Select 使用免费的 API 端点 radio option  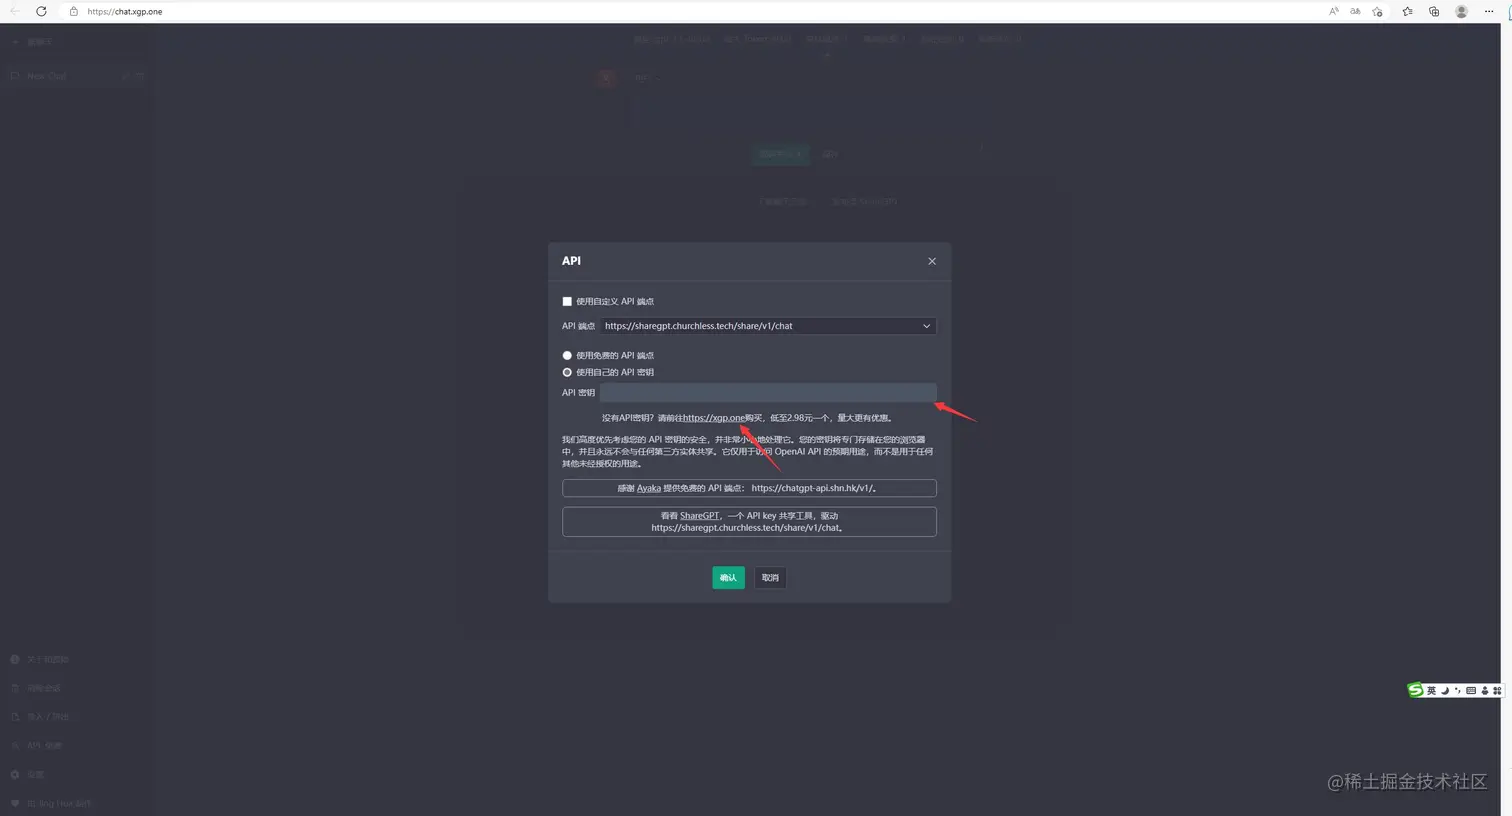coord(567,355)
